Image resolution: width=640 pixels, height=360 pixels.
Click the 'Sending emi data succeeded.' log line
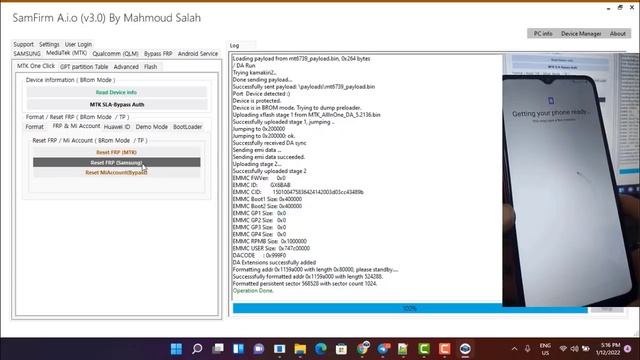[269, 157]
